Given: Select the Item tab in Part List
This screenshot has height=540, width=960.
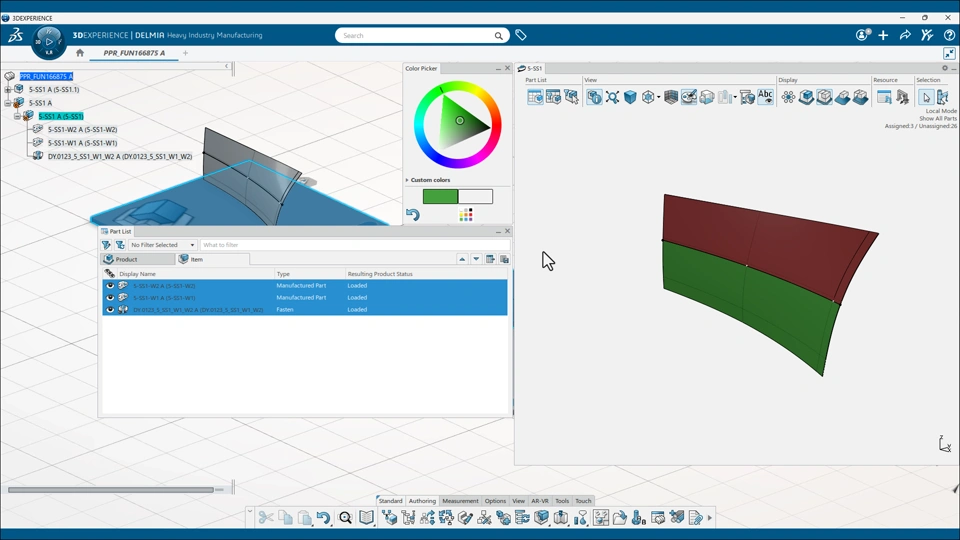Looking at the screenshot, I should point(212,260).
